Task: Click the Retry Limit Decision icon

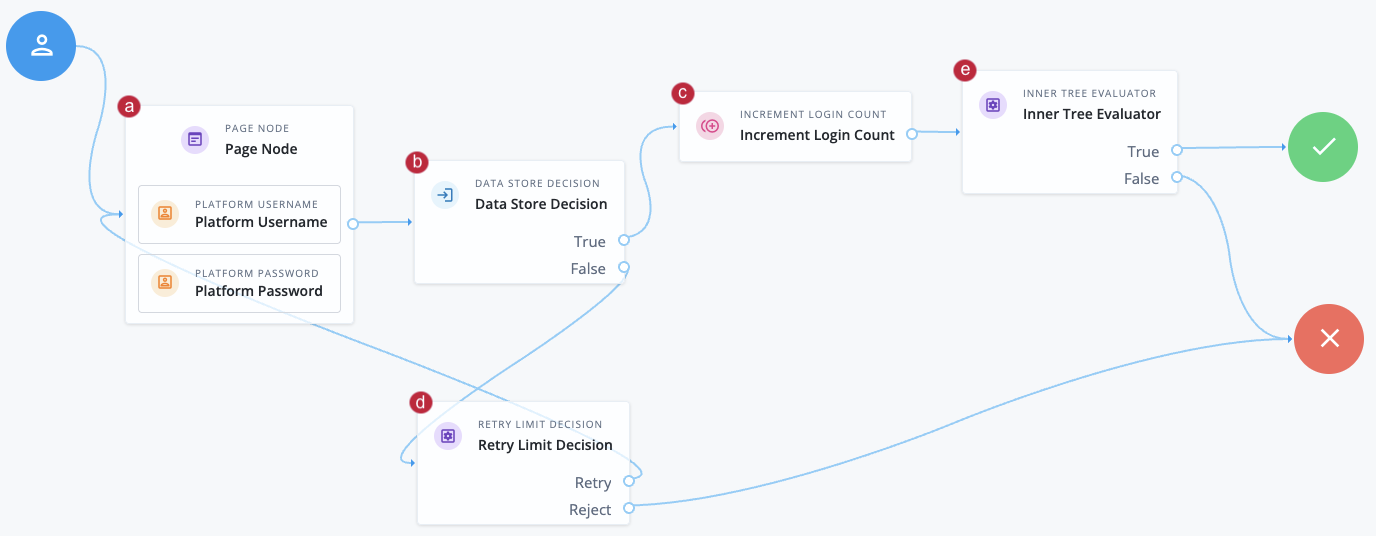Action: [448, 435]
